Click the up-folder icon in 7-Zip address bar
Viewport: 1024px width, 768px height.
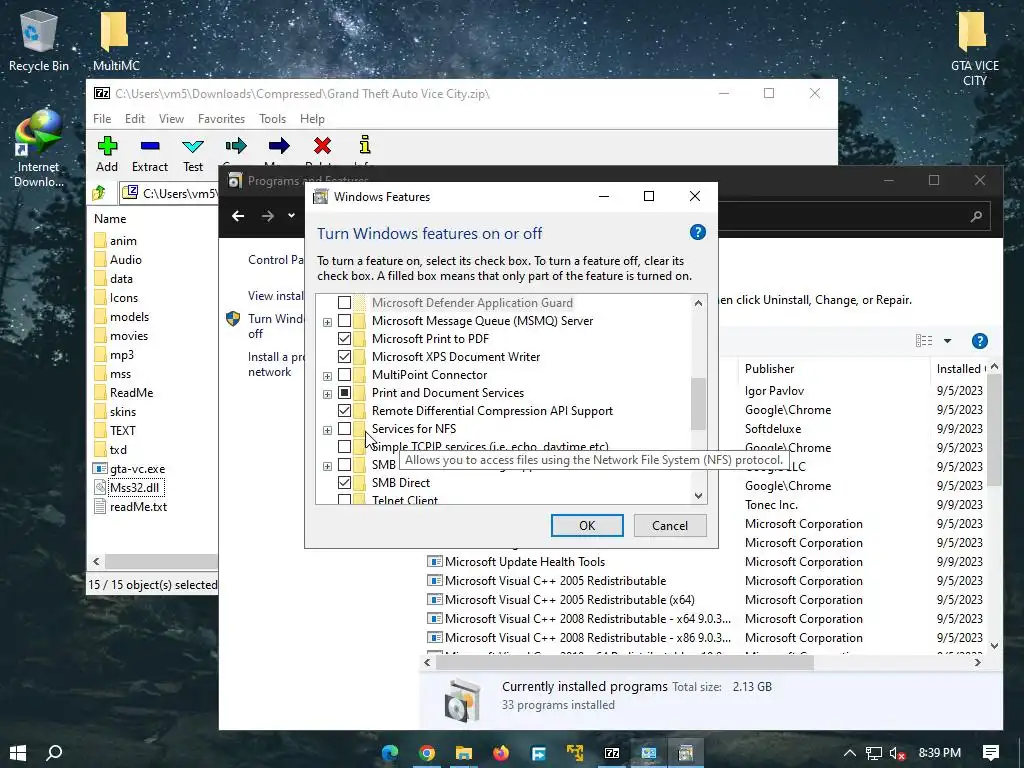click(99, 193)
